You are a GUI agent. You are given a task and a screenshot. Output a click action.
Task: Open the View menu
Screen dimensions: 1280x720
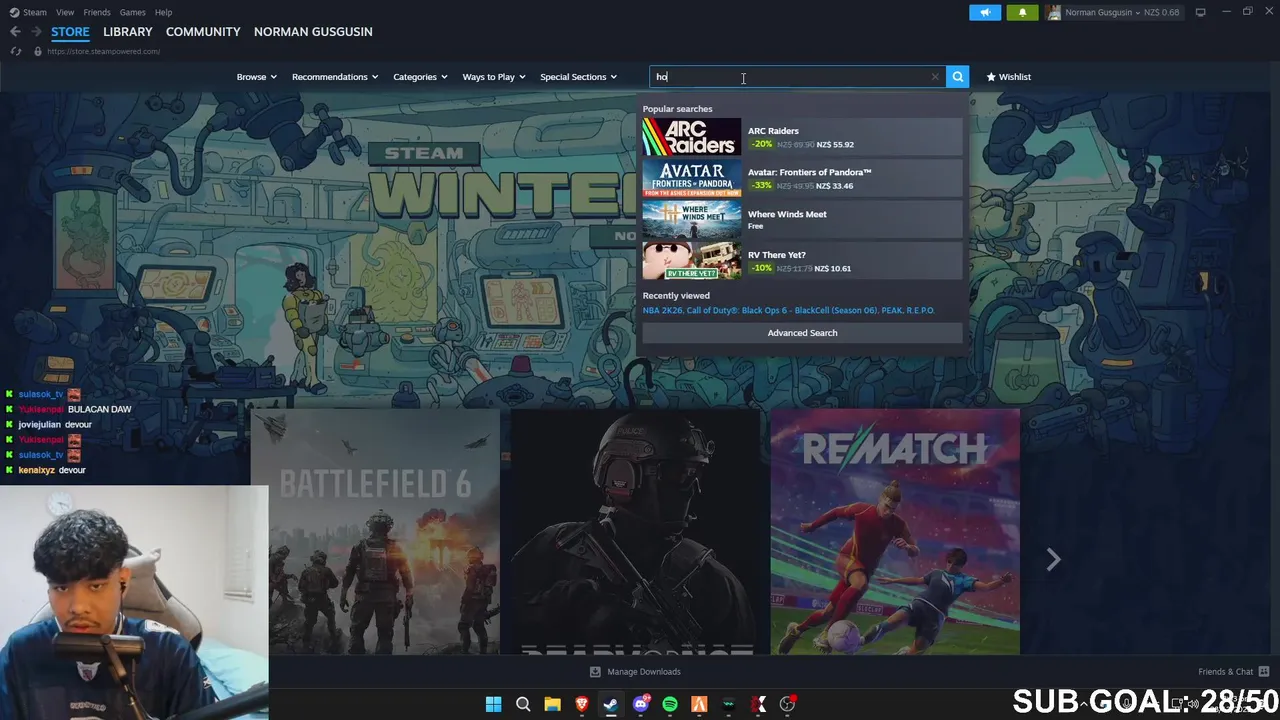click(65, 12)
